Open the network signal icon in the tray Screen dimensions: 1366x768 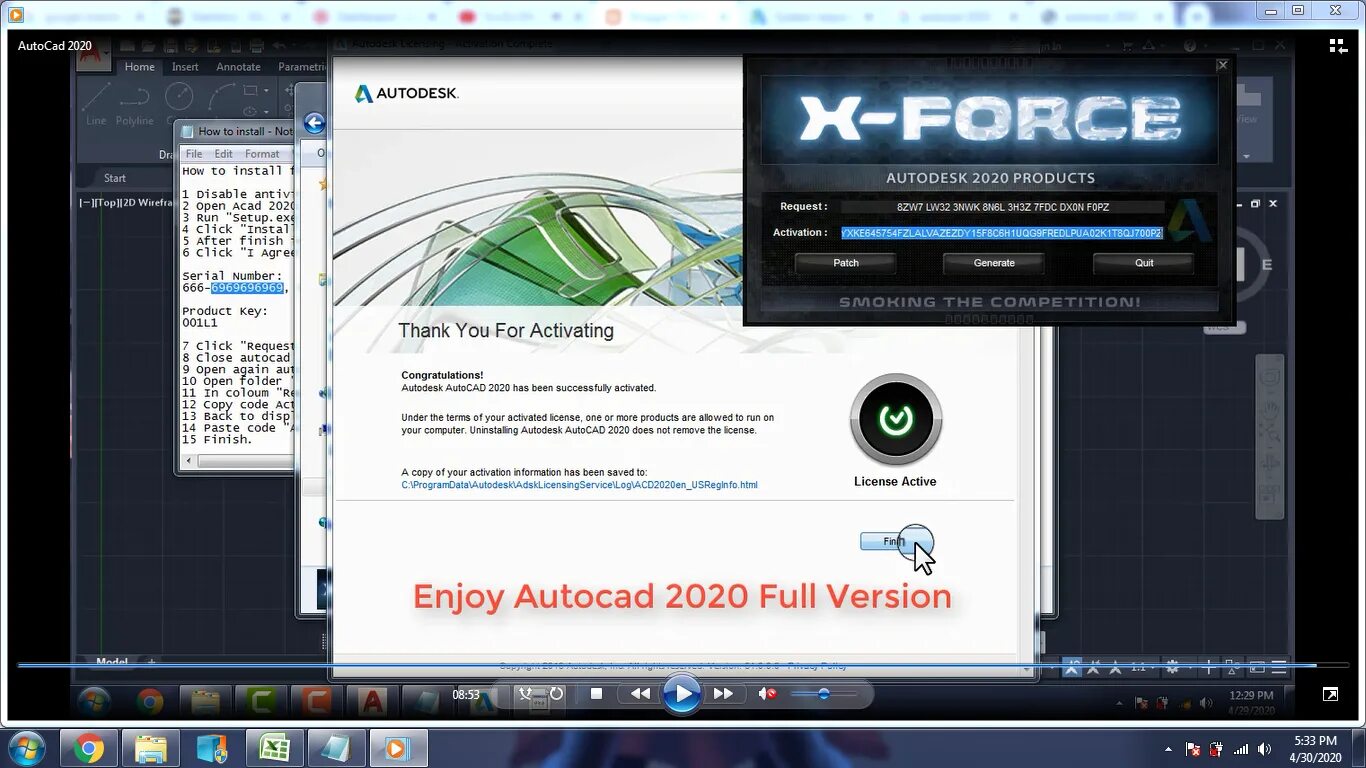click(x=1240, y=749)
